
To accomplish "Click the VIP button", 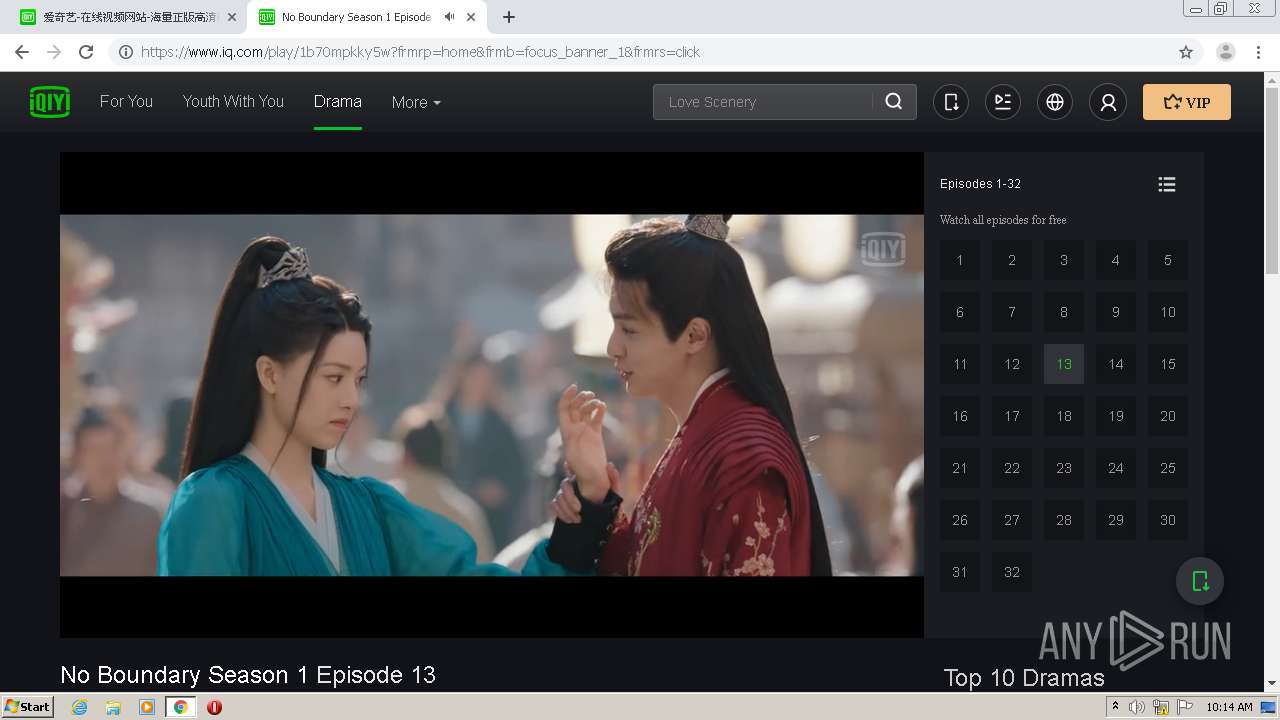I will [x=1187, y=102].
